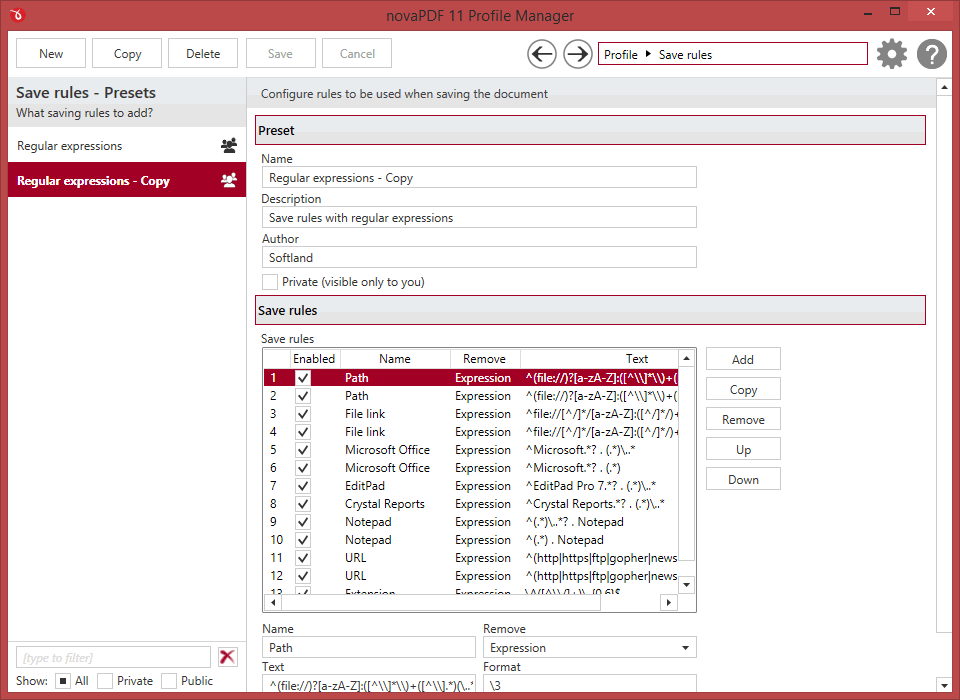Remove the selected save rule
This screenshot has width=960, height=700.
tap(743, 420)
